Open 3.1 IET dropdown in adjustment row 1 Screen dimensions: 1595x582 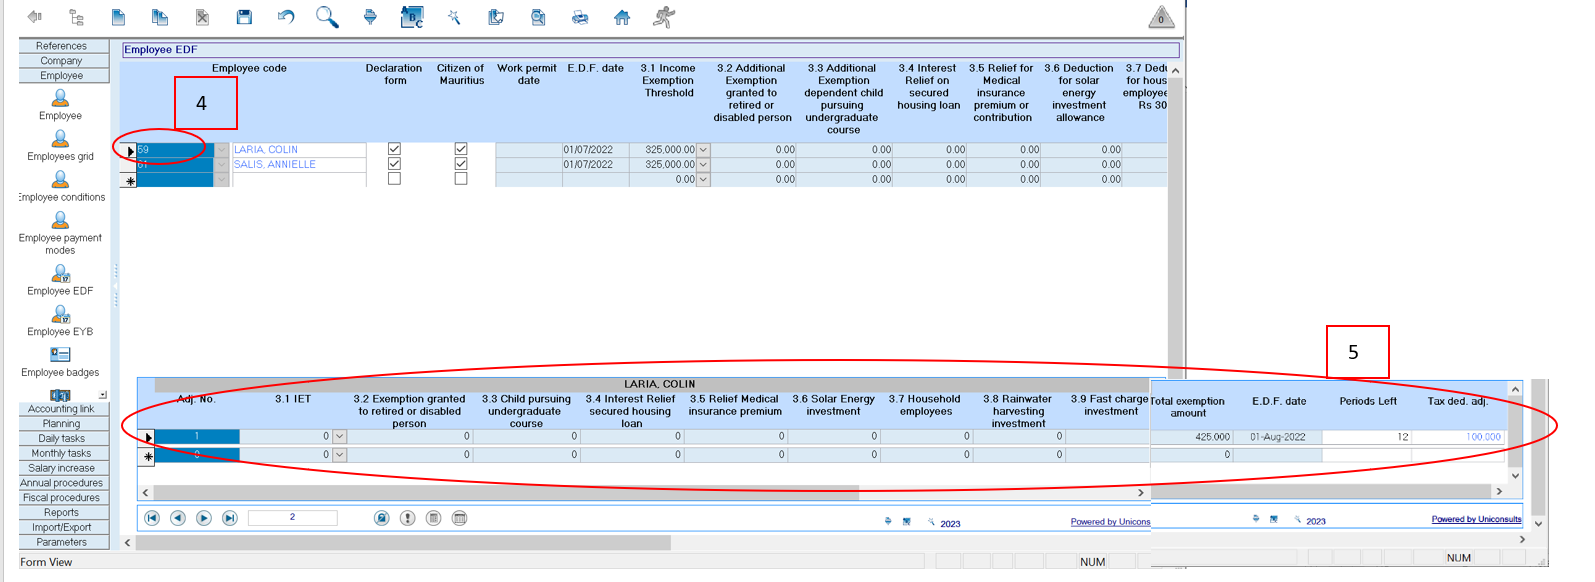340,437
